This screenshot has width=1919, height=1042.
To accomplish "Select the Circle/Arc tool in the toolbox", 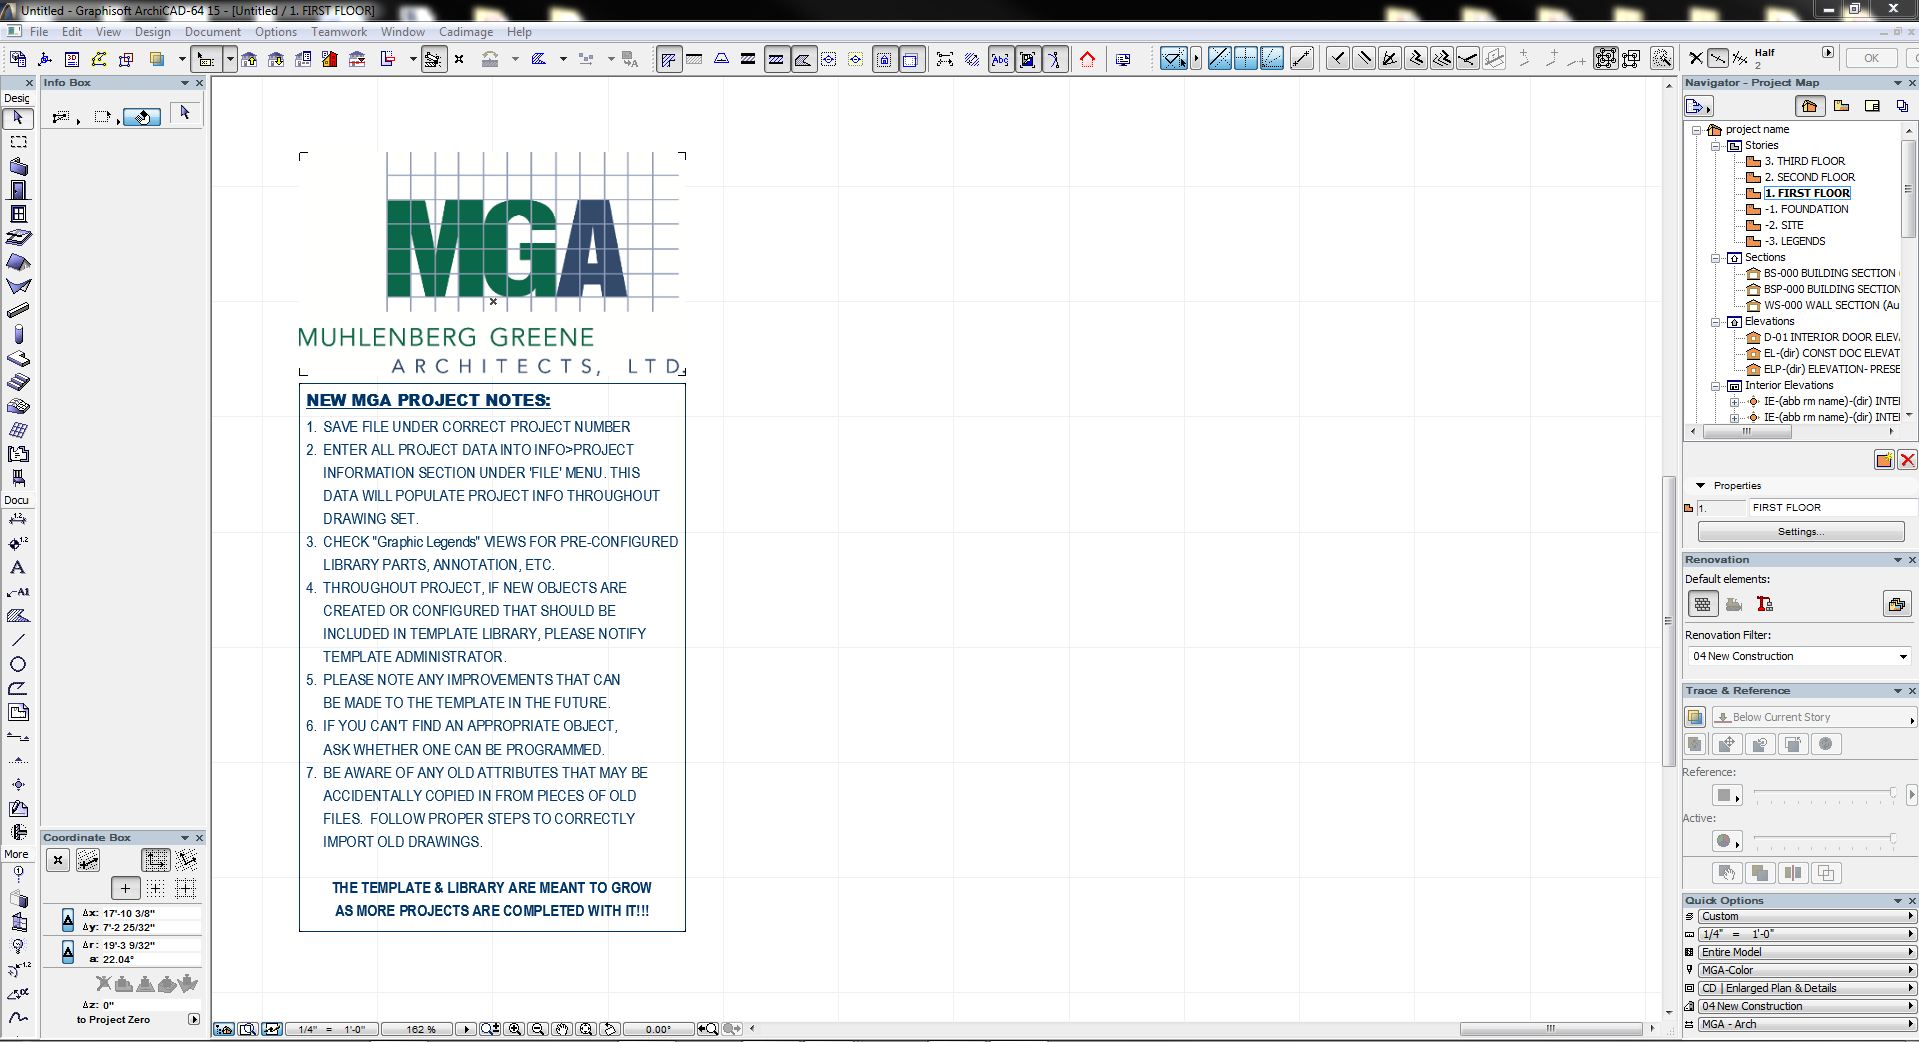I will 18,664.
